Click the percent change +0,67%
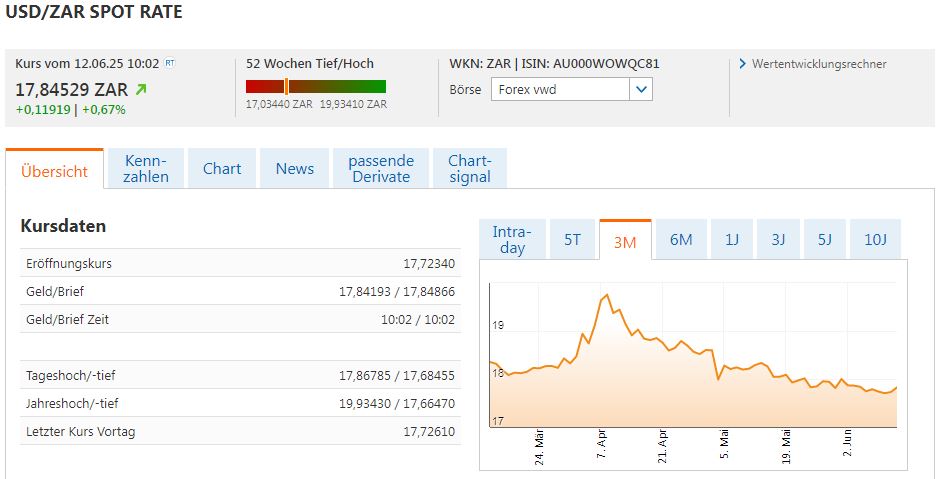This screenshot has height=479, width=942. pyautogui.click(x=104, y=109)
